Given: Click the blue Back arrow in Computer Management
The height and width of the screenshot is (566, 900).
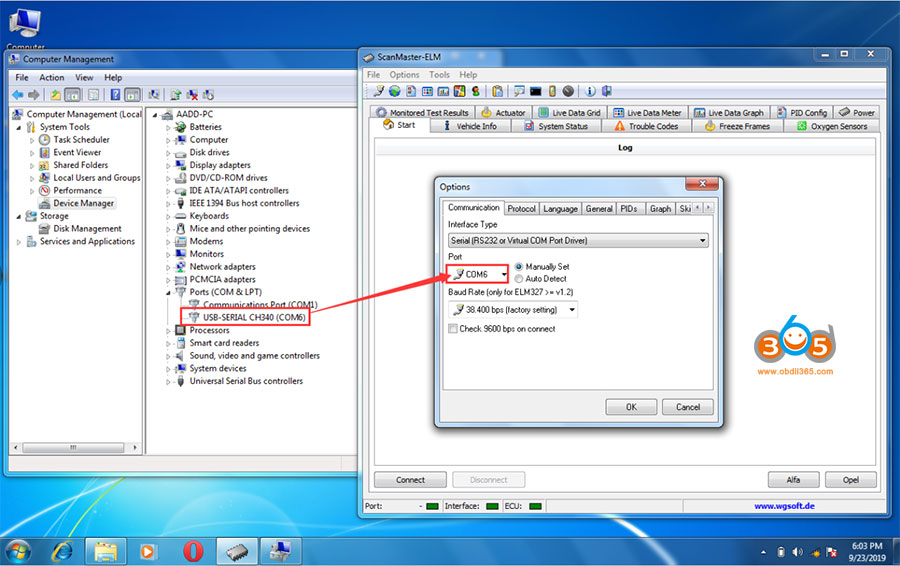Looking at the screenshot, I should coord(18,95).
